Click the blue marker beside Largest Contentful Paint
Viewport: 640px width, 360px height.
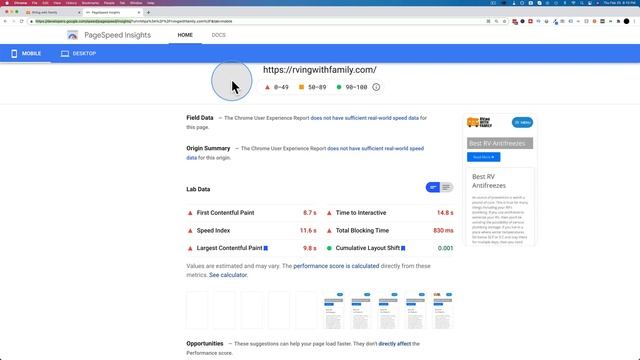click(266, 248)
